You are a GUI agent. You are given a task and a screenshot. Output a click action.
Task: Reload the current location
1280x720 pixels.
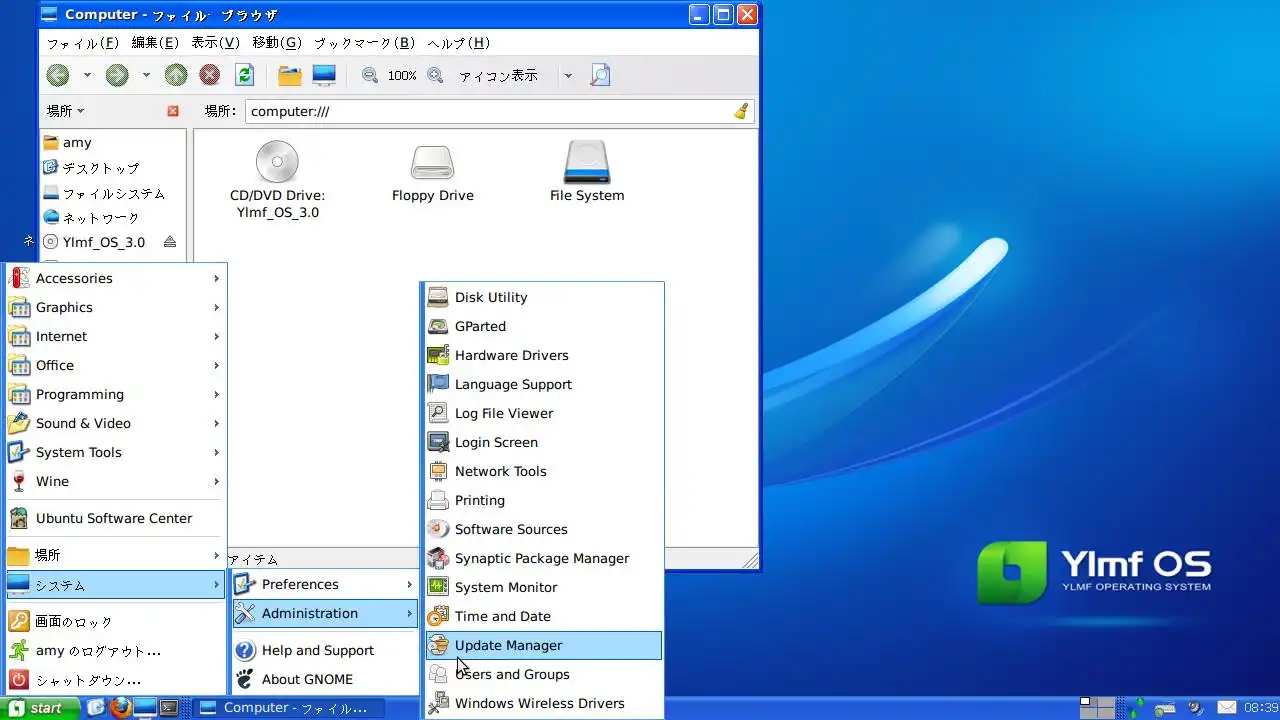click(244, 75)
